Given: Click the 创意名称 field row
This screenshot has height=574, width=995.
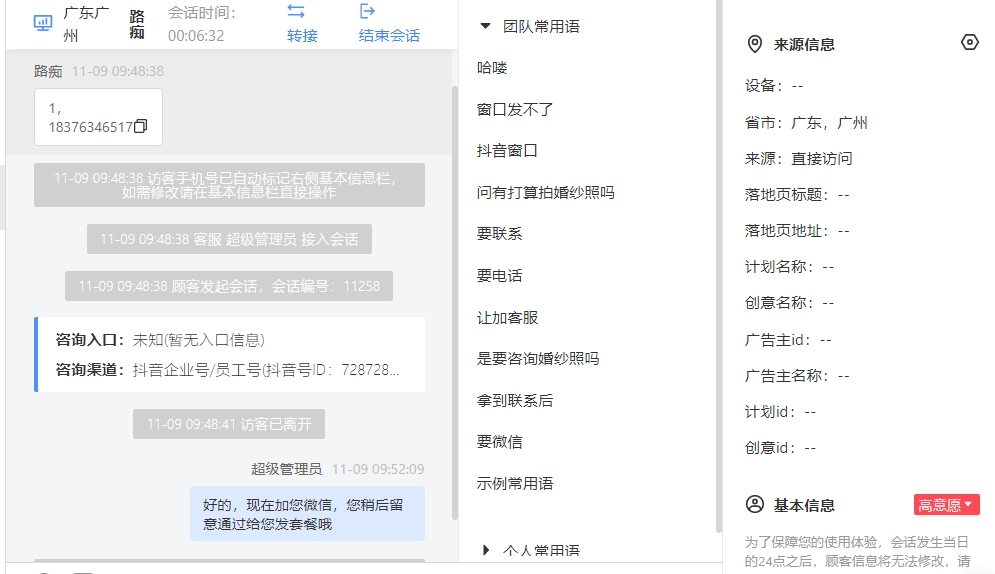Looking at the screenshot, I should 789,303.
